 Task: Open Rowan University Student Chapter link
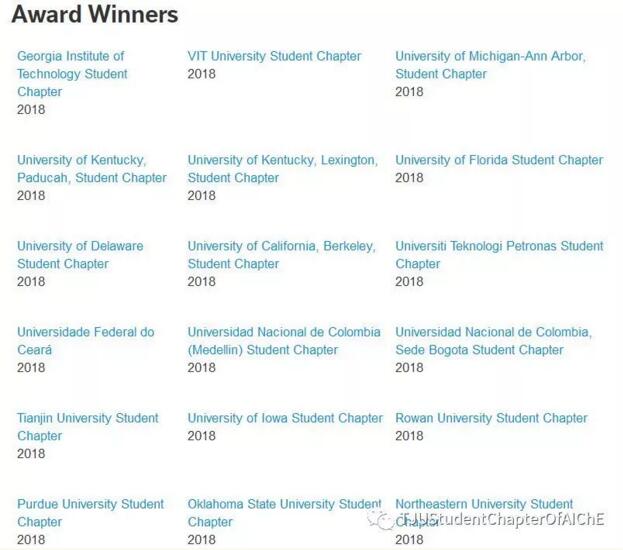491,418
